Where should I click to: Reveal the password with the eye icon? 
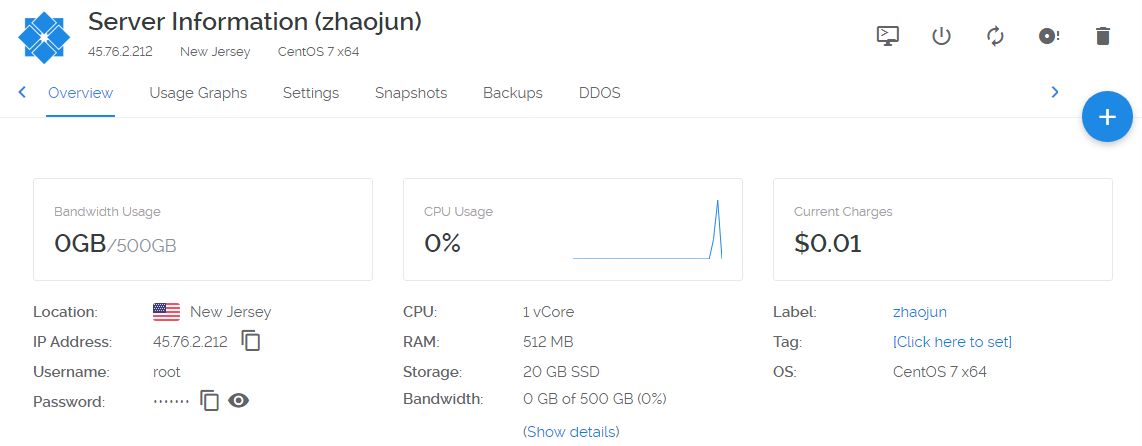238,401
